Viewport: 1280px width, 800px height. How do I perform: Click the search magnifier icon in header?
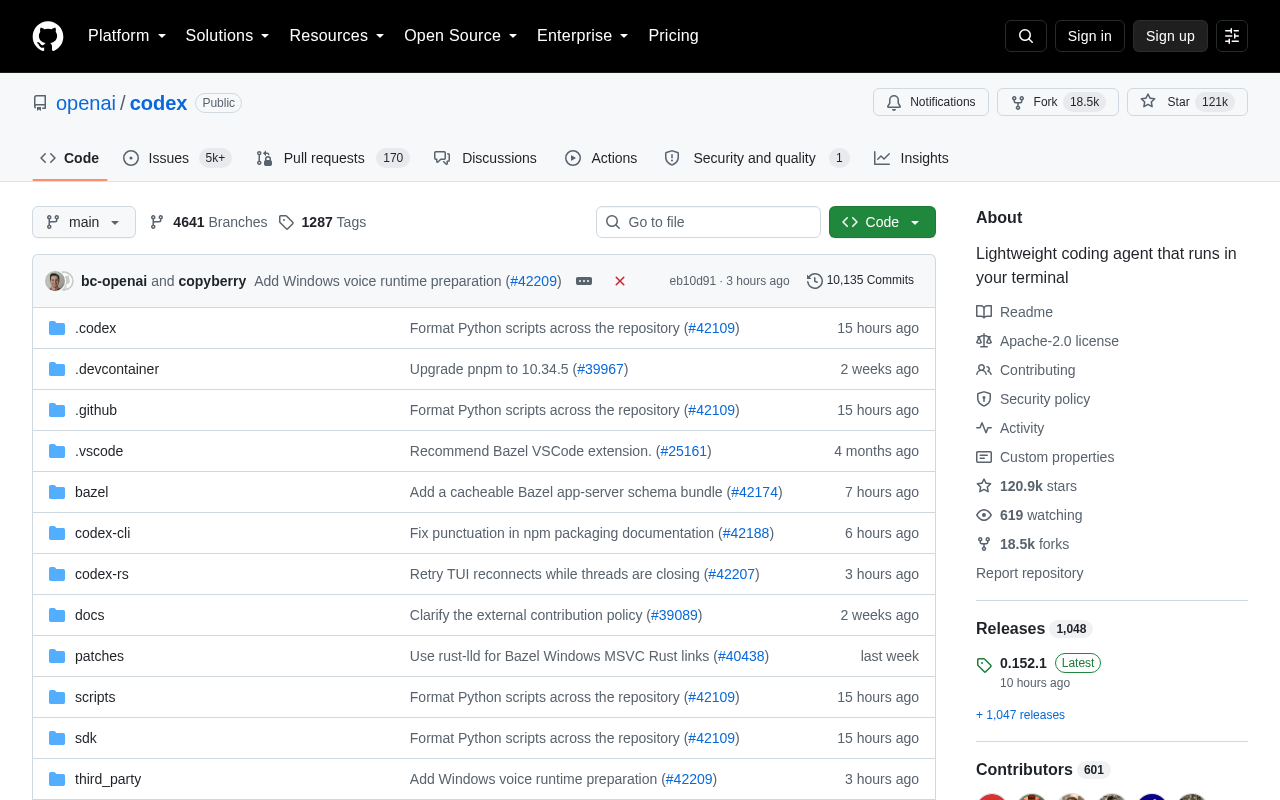(x=1026, y=36)
